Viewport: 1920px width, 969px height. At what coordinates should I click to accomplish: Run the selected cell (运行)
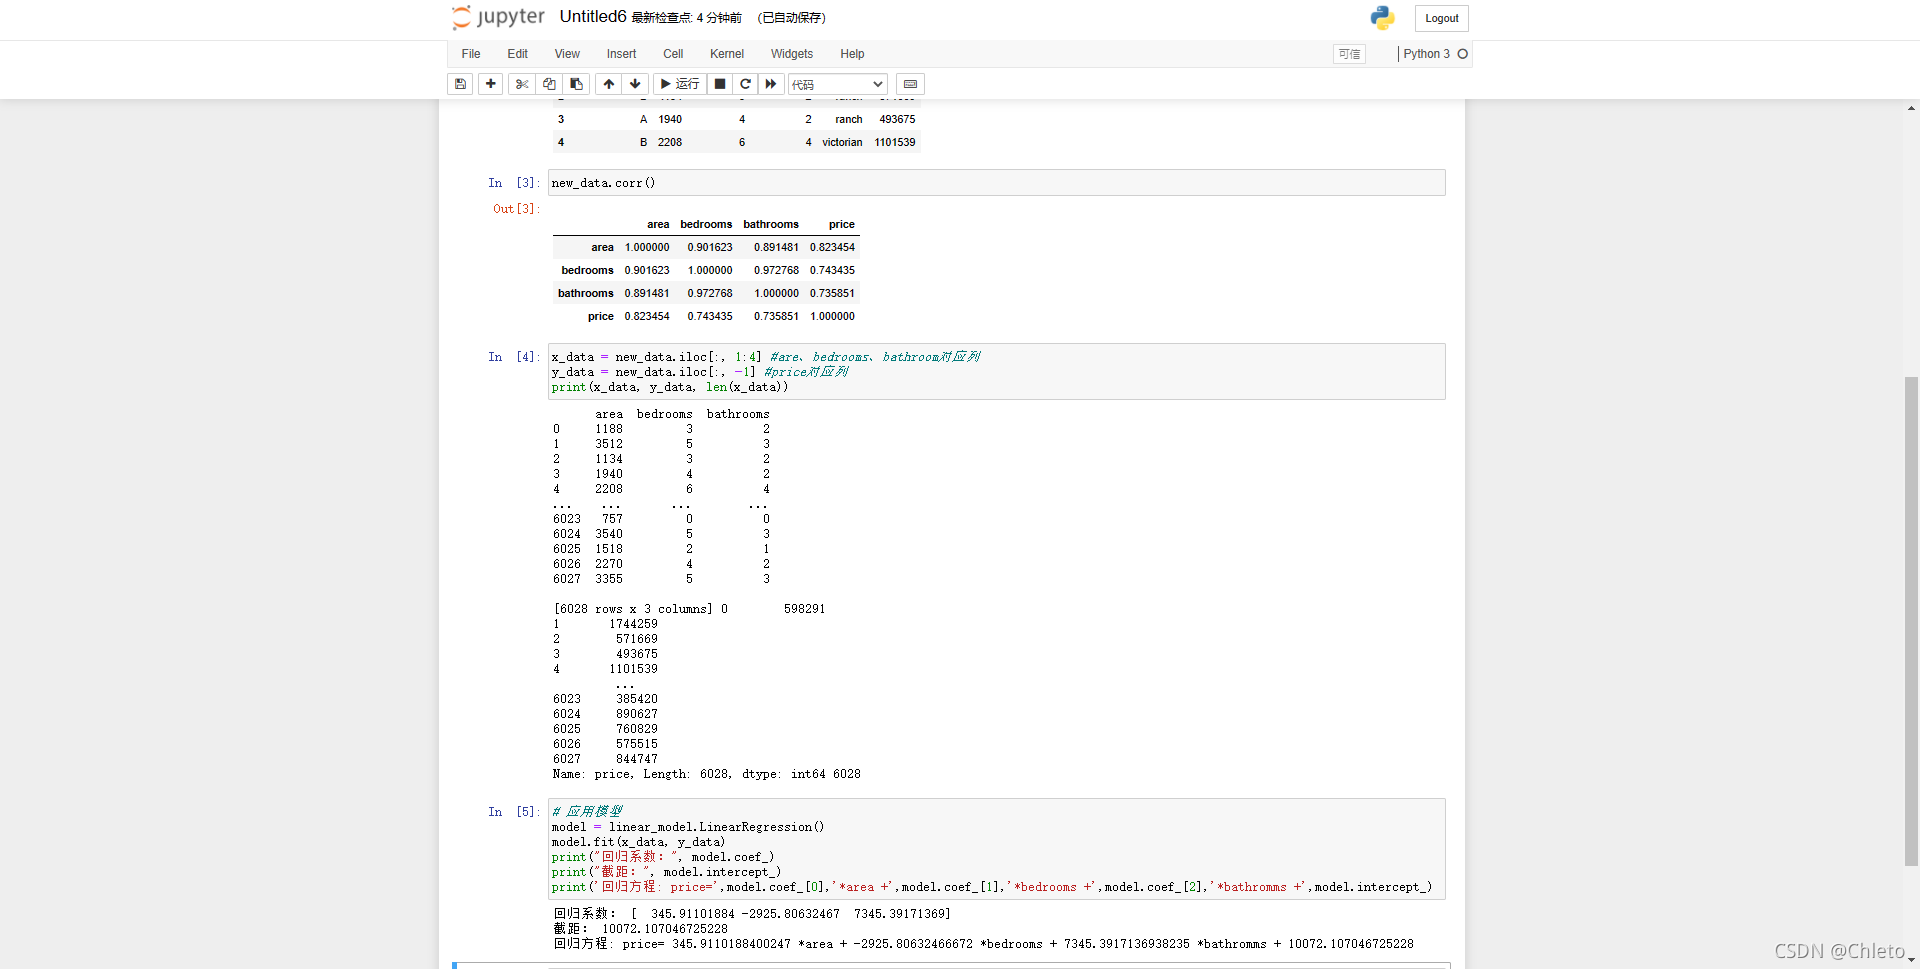pos(680,84)
